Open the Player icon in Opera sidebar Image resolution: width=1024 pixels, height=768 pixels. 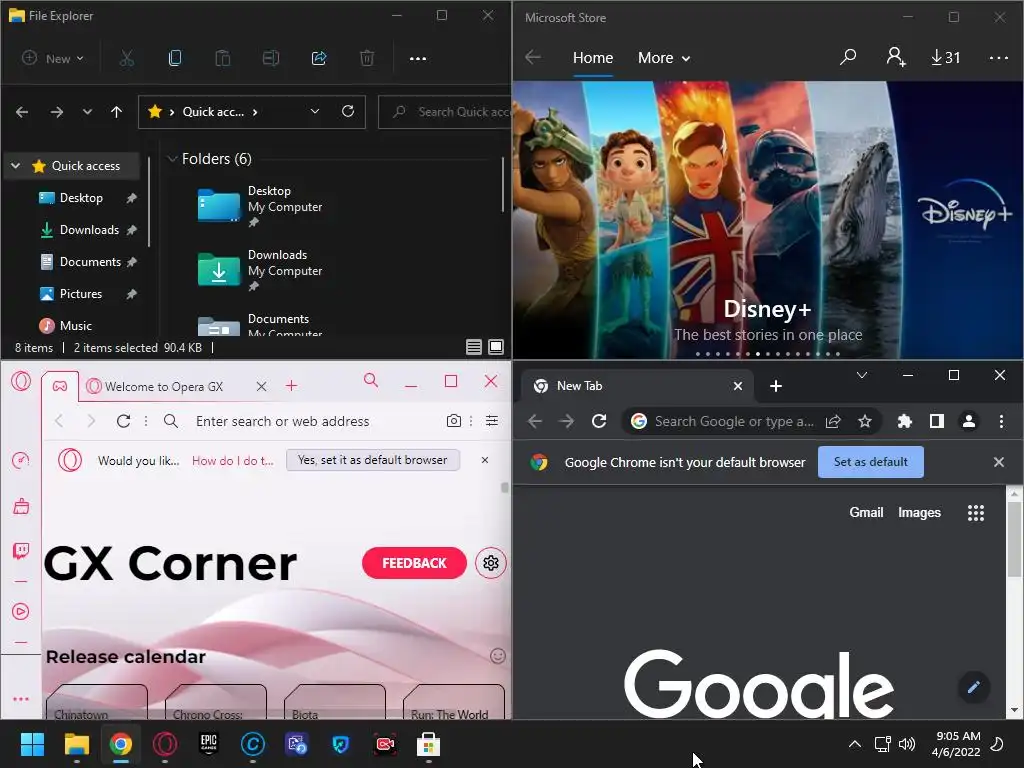tap(21, 612)
